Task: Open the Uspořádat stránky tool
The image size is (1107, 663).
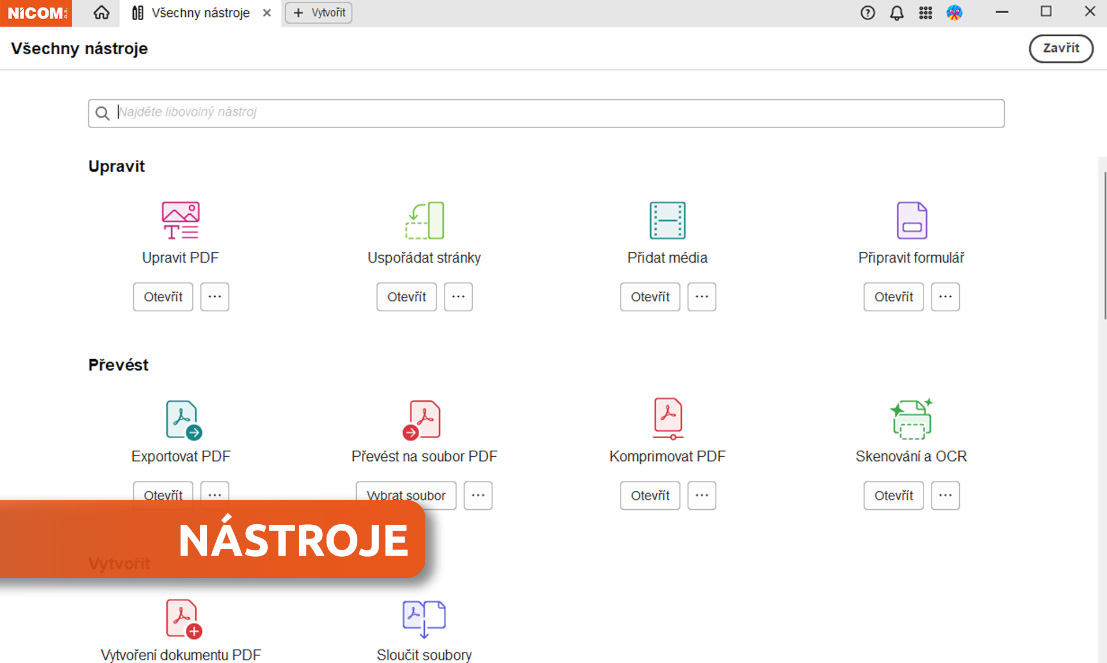Action: coord(407,297)
